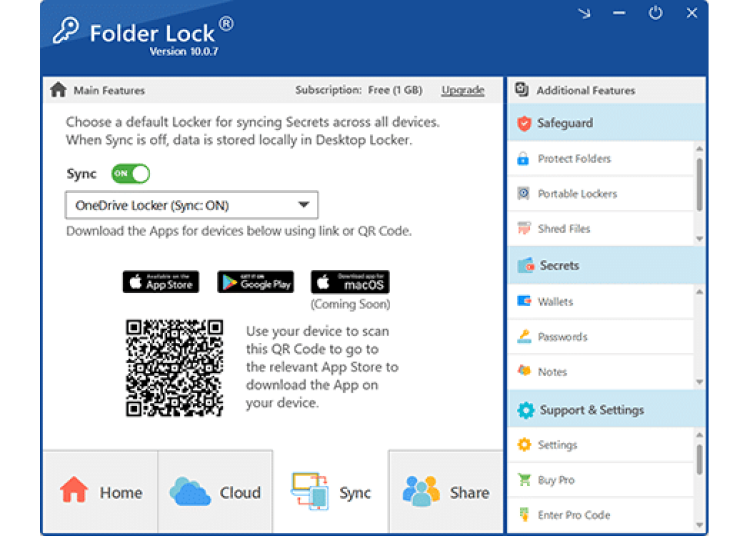Image resolution: width=750 pixels, height=536 pixels.
Task: Go to the Share tab
Action: (x=446, y=492)
